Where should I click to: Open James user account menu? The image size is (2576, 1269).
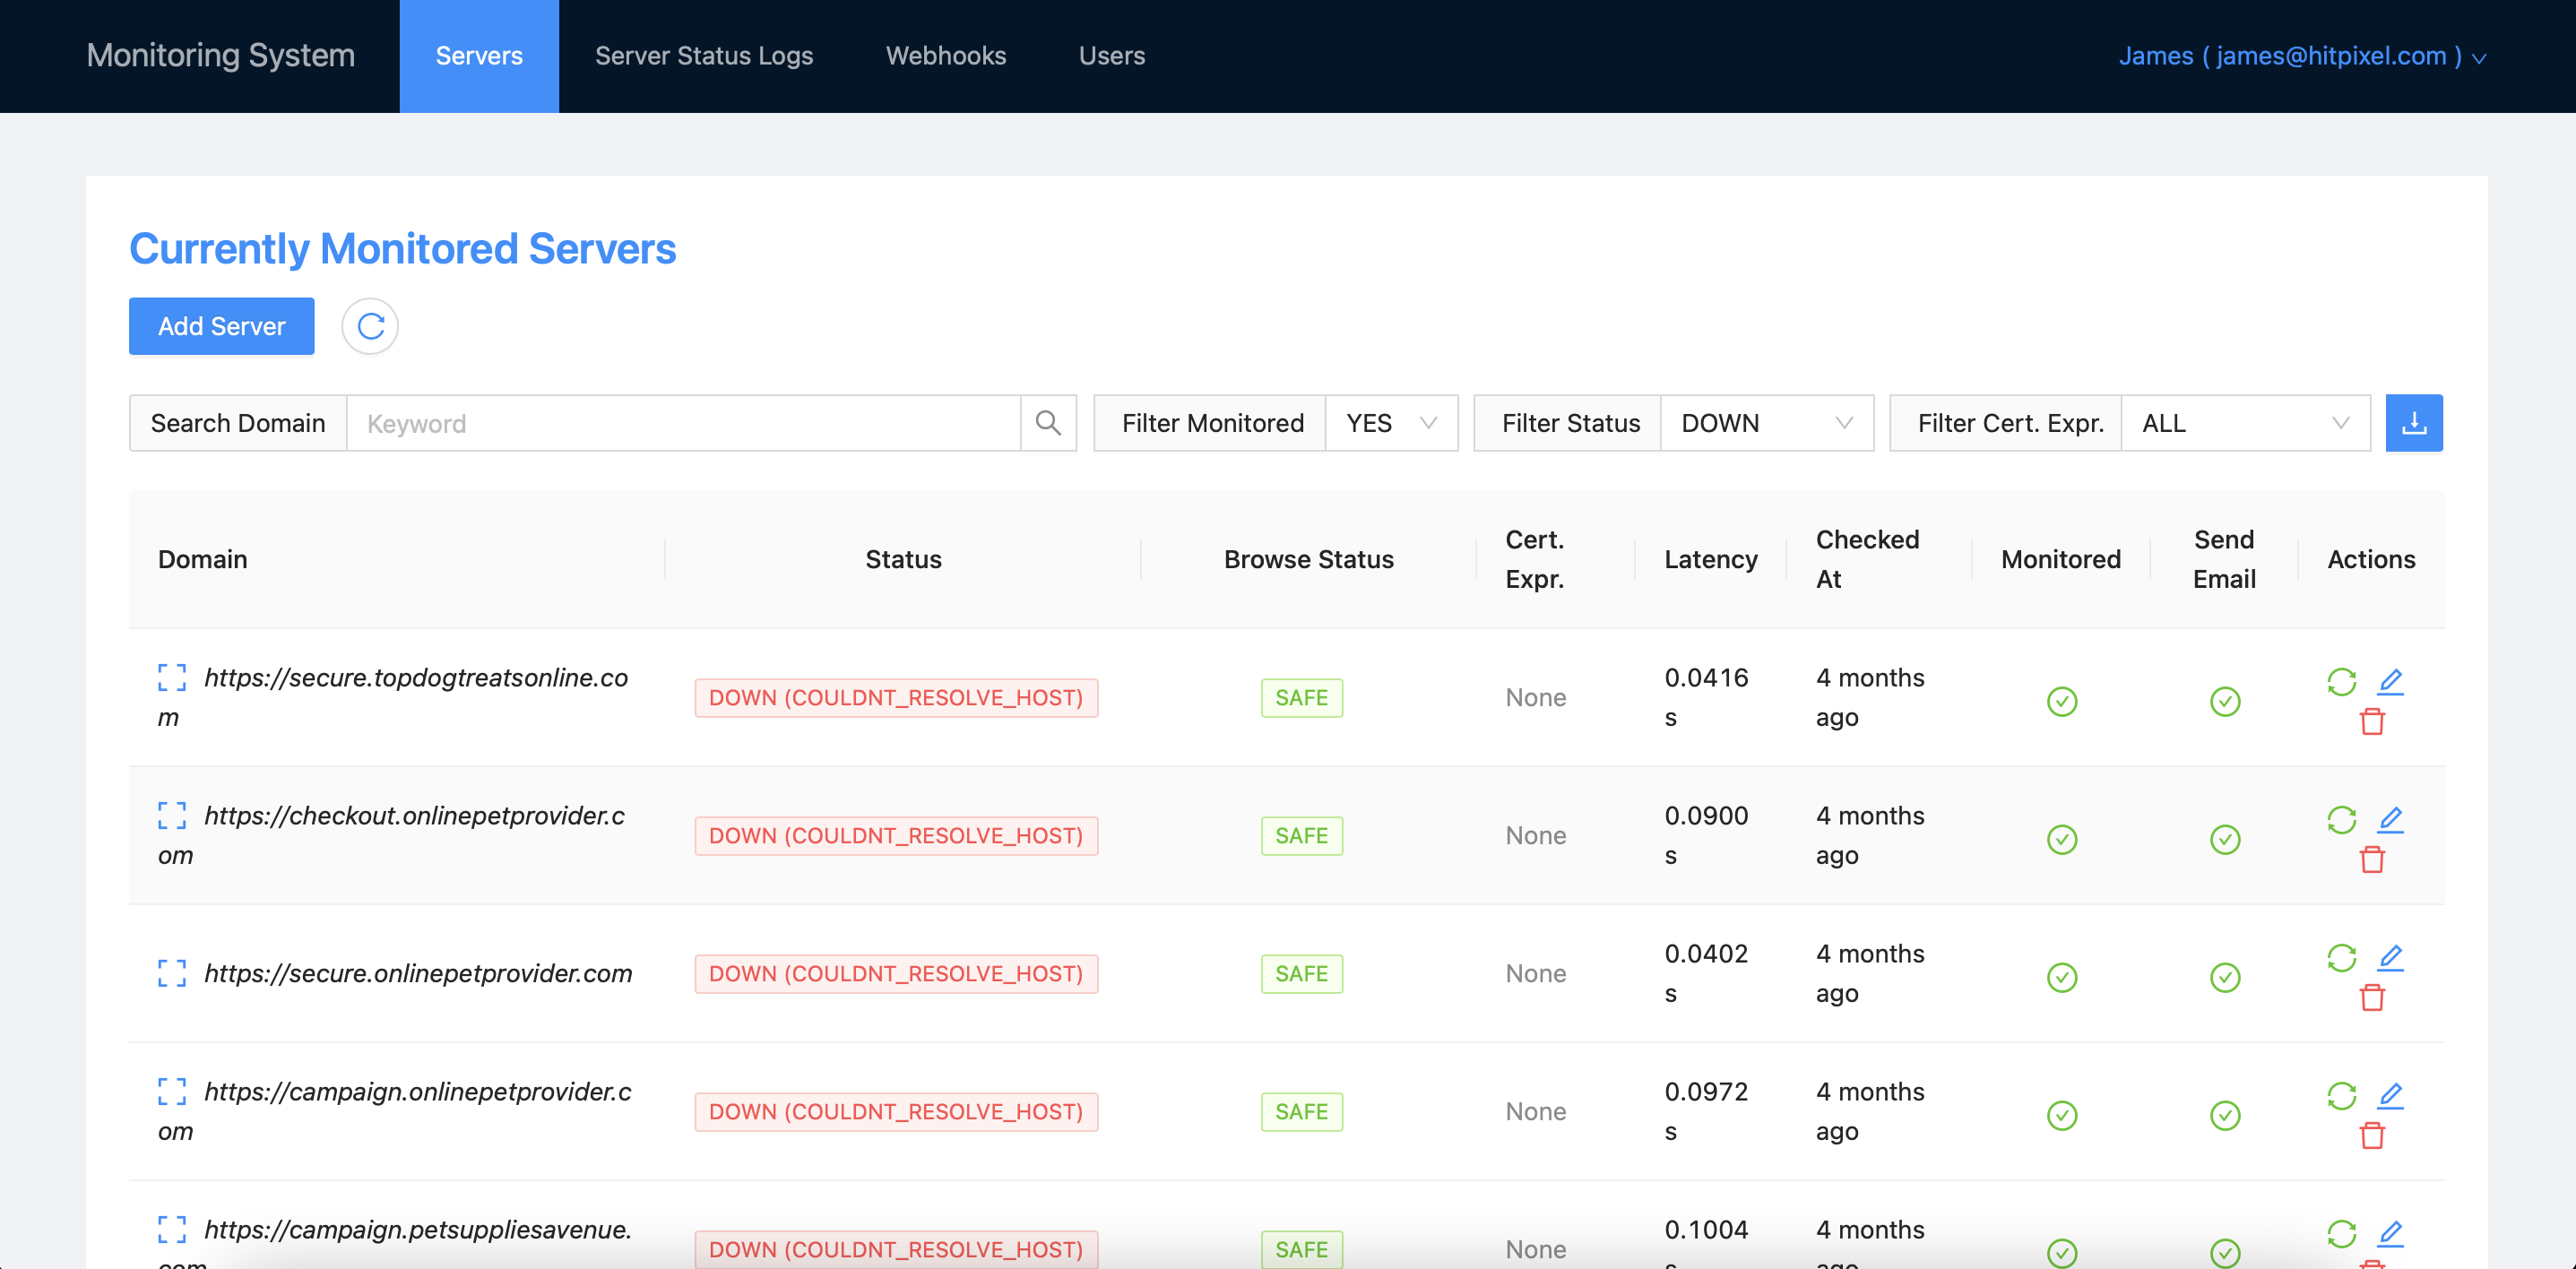tap(2302, 56)
